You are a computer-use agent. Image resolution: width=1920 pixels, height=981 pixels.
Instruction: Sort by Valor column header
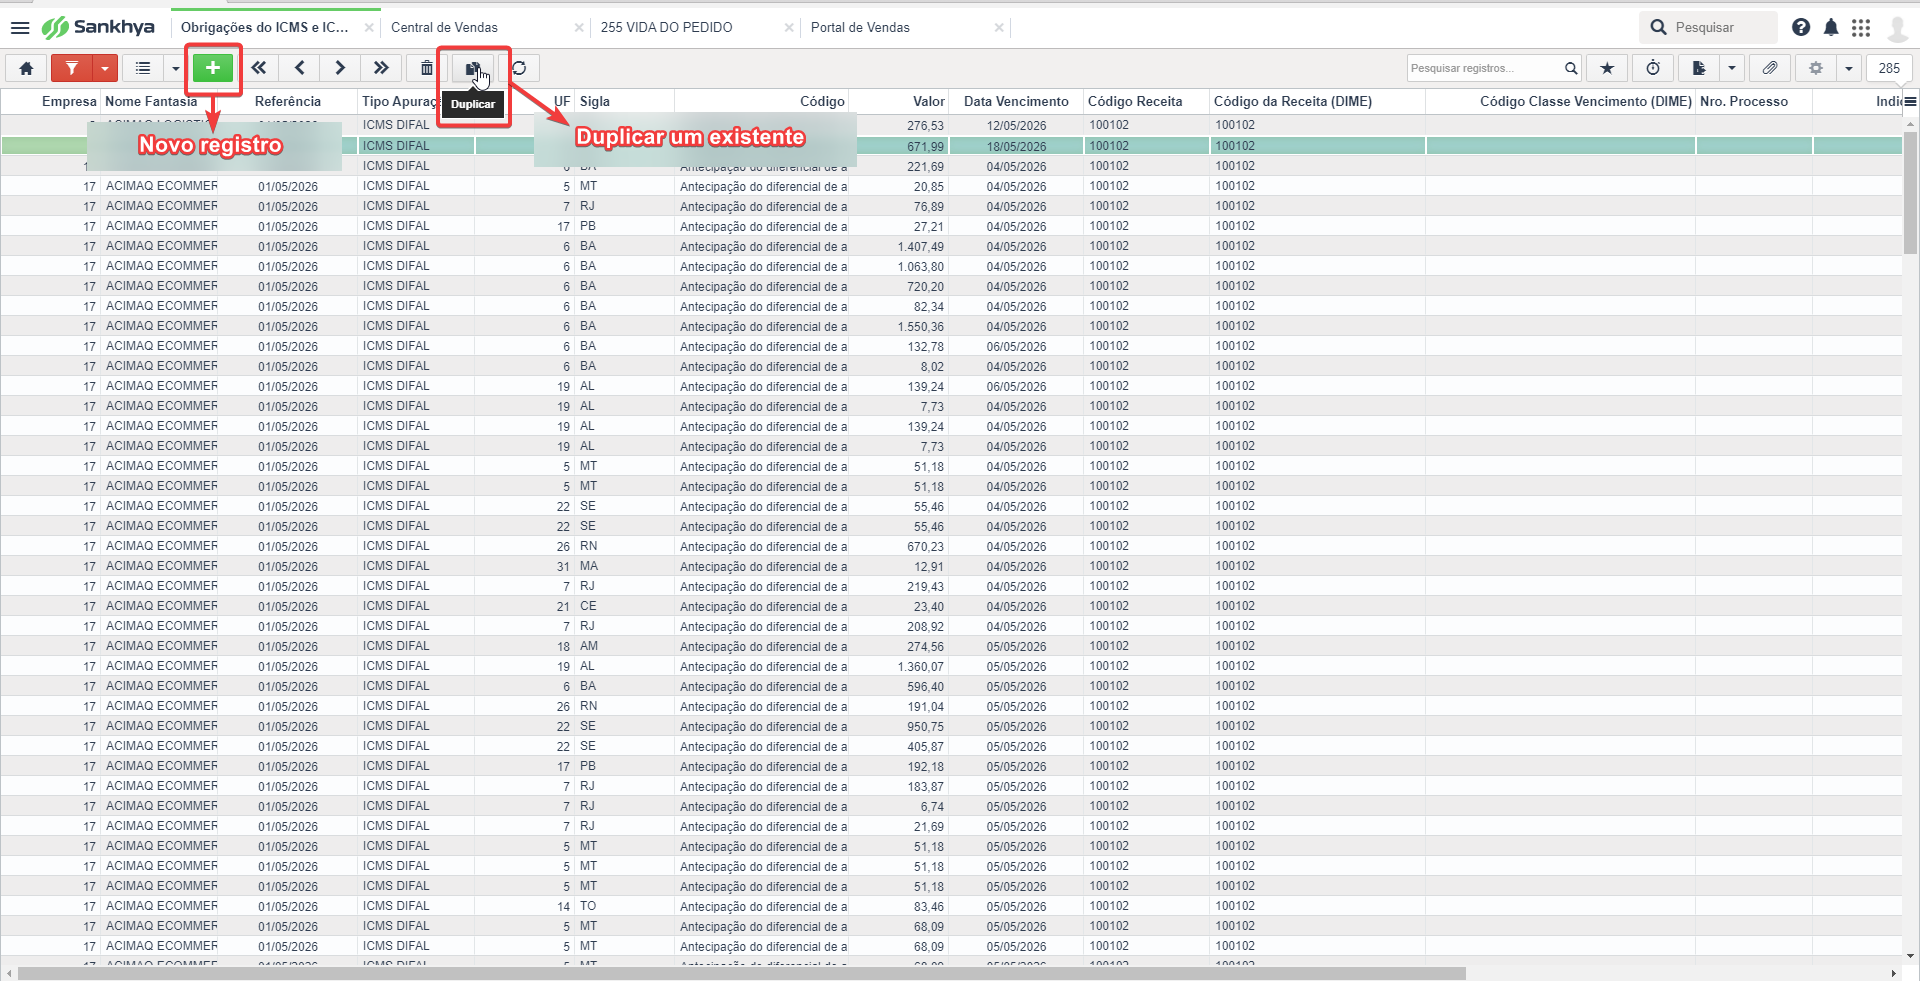point(929,101)
